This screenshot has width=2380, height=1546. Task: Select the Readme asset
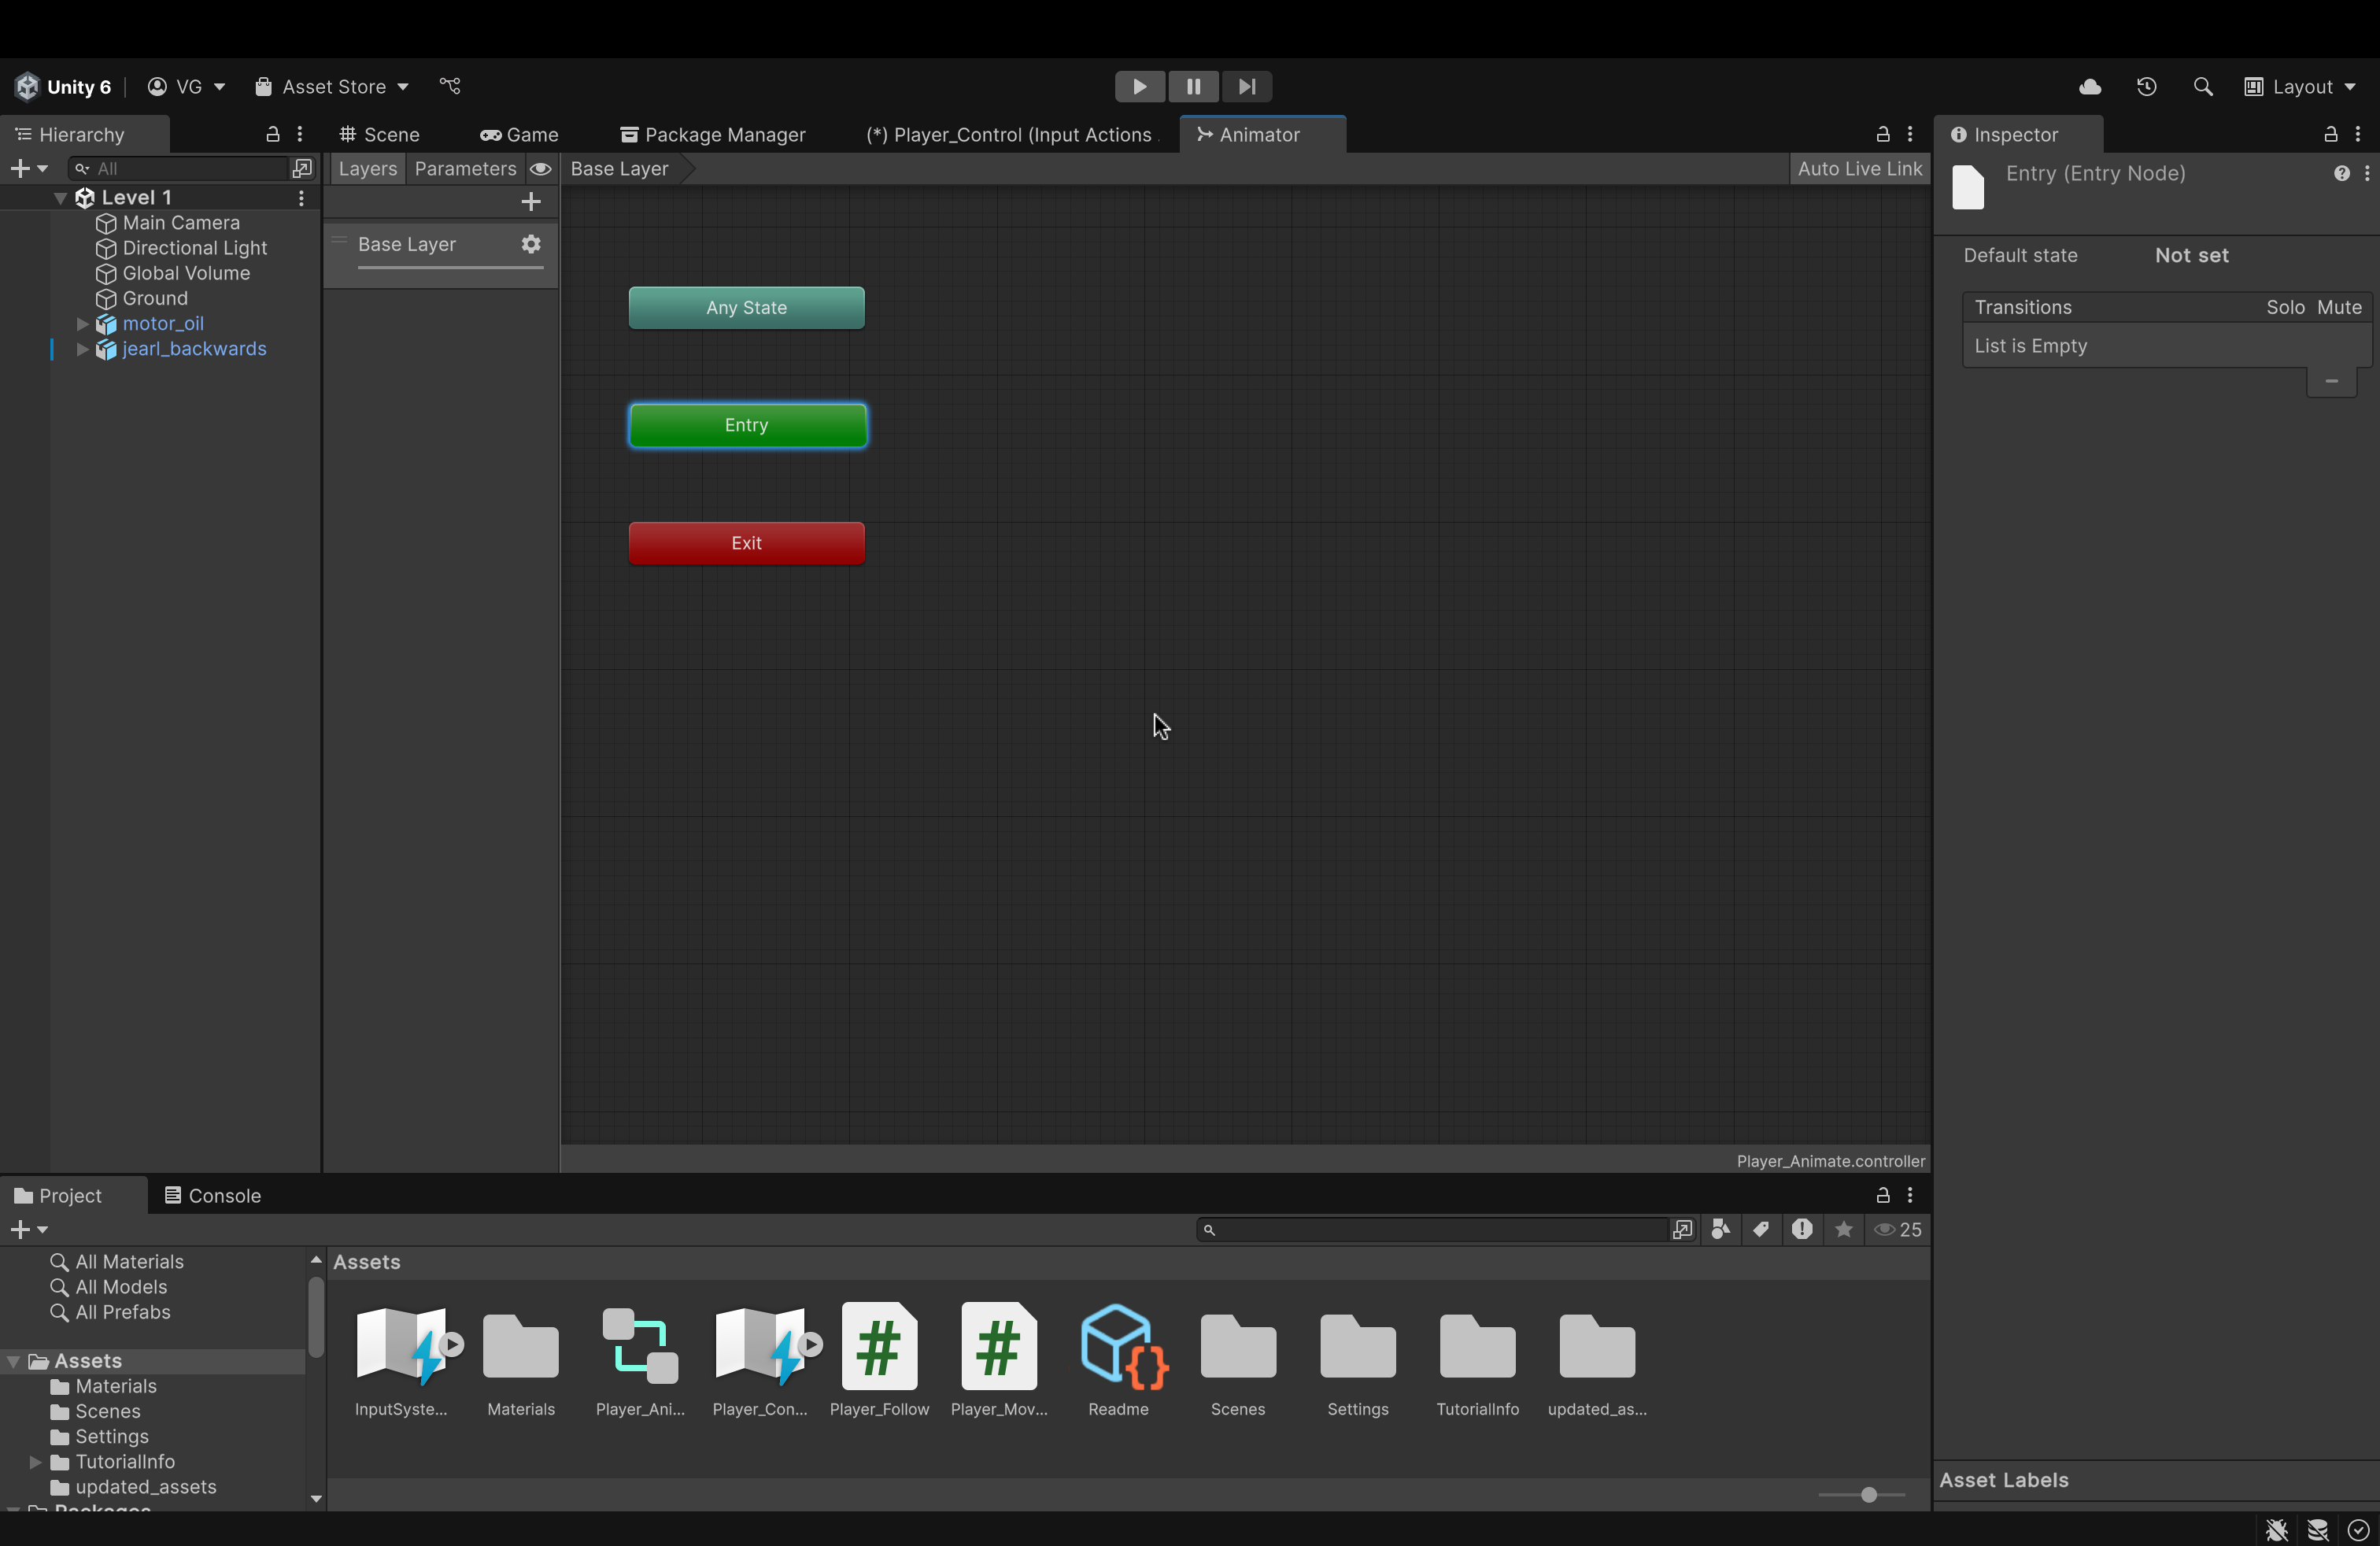coord(1118,1360)
